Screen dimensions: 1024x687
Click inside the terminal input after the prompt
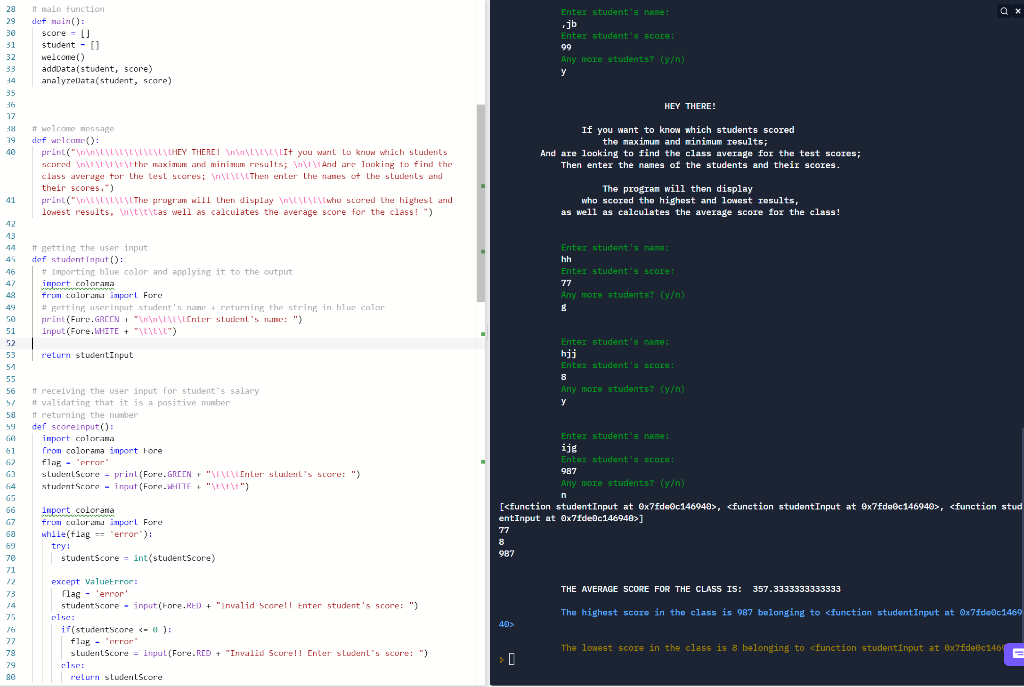[x=512, y=658]
